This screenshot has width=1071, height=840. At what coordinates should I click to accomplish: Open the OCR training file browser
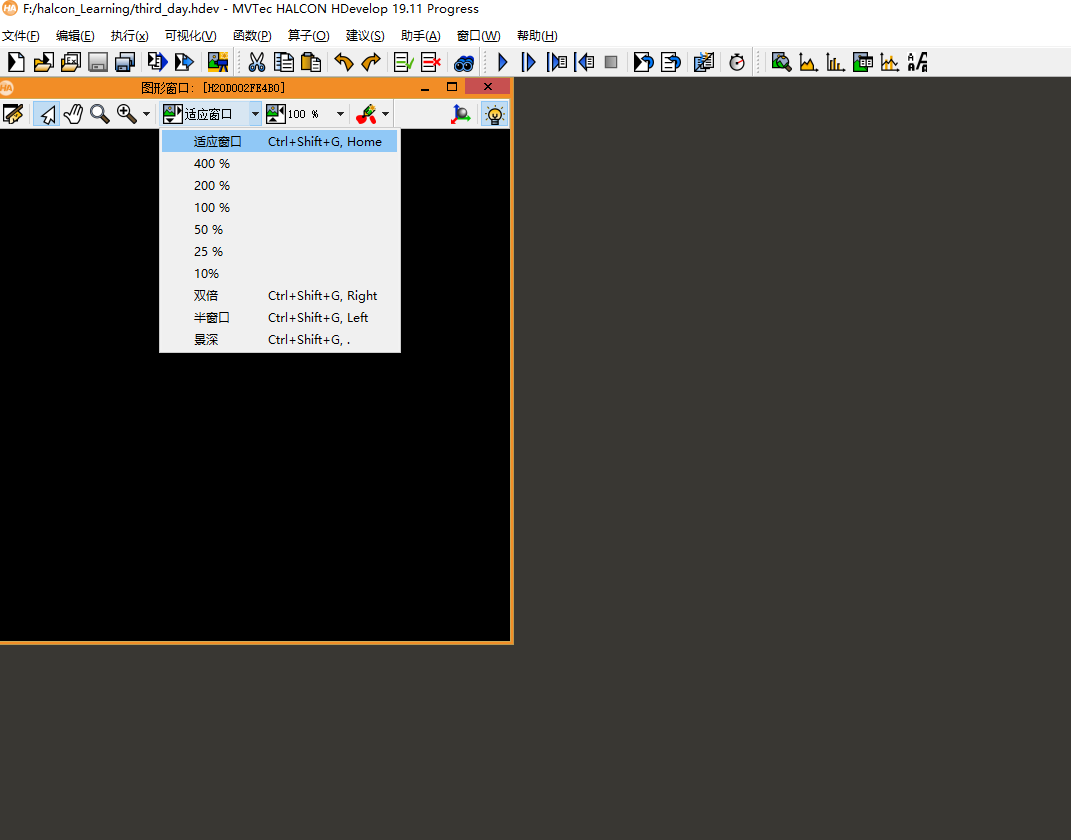[917, 62]
